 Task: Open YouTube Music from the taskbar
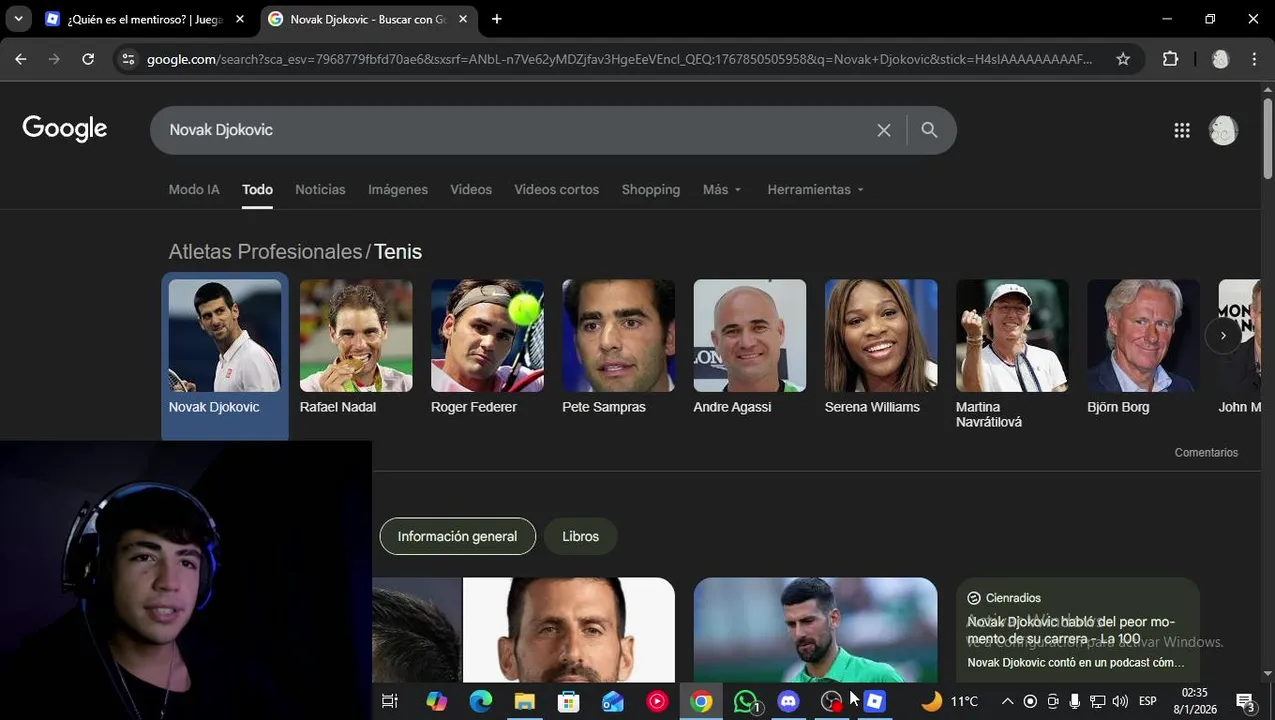[x=657, y=701]
